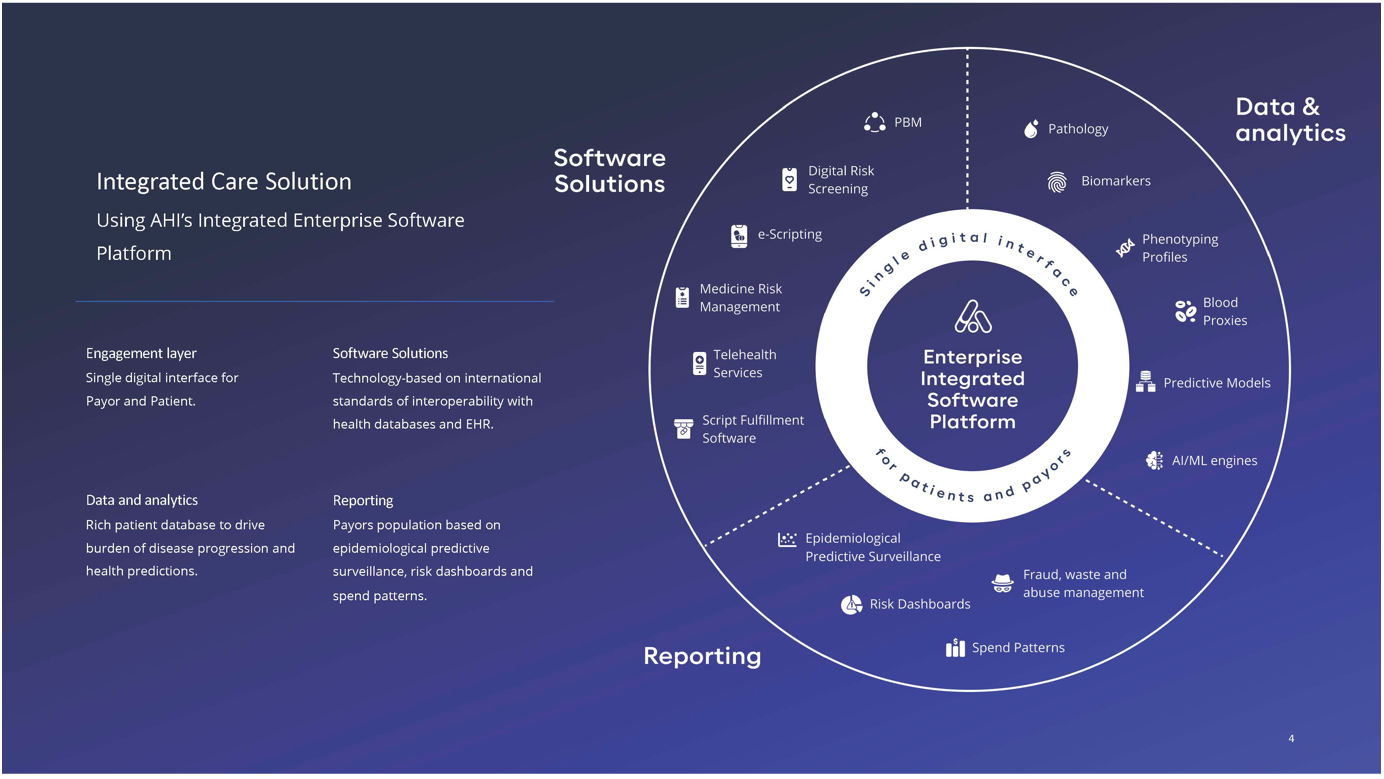Click the Spend Patterns bar chart icon
This screenshot has width=1384, height=779.
coord(955,648)
